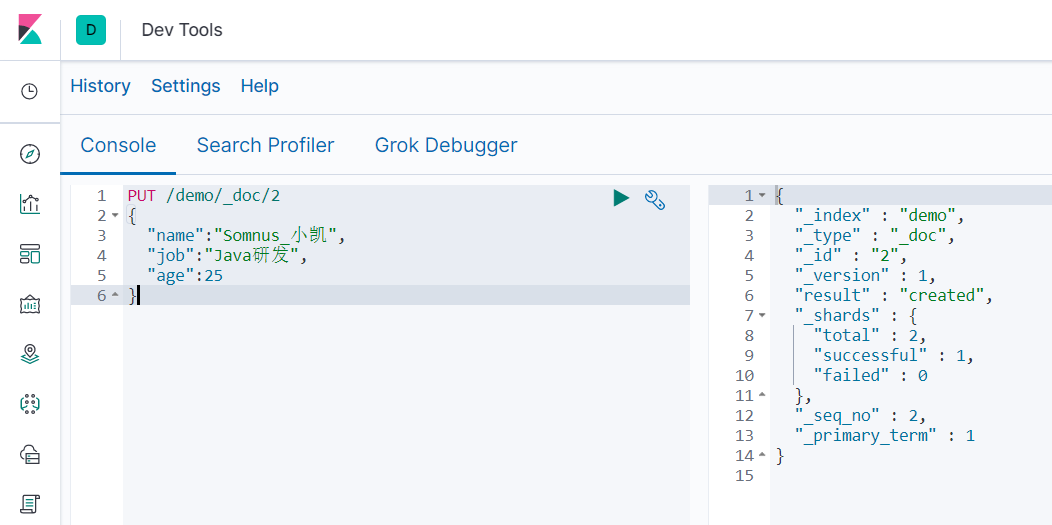1052x525 pixels.
Task: Open Dashboard icon in sidebar
Action: [x=30, y=254]
